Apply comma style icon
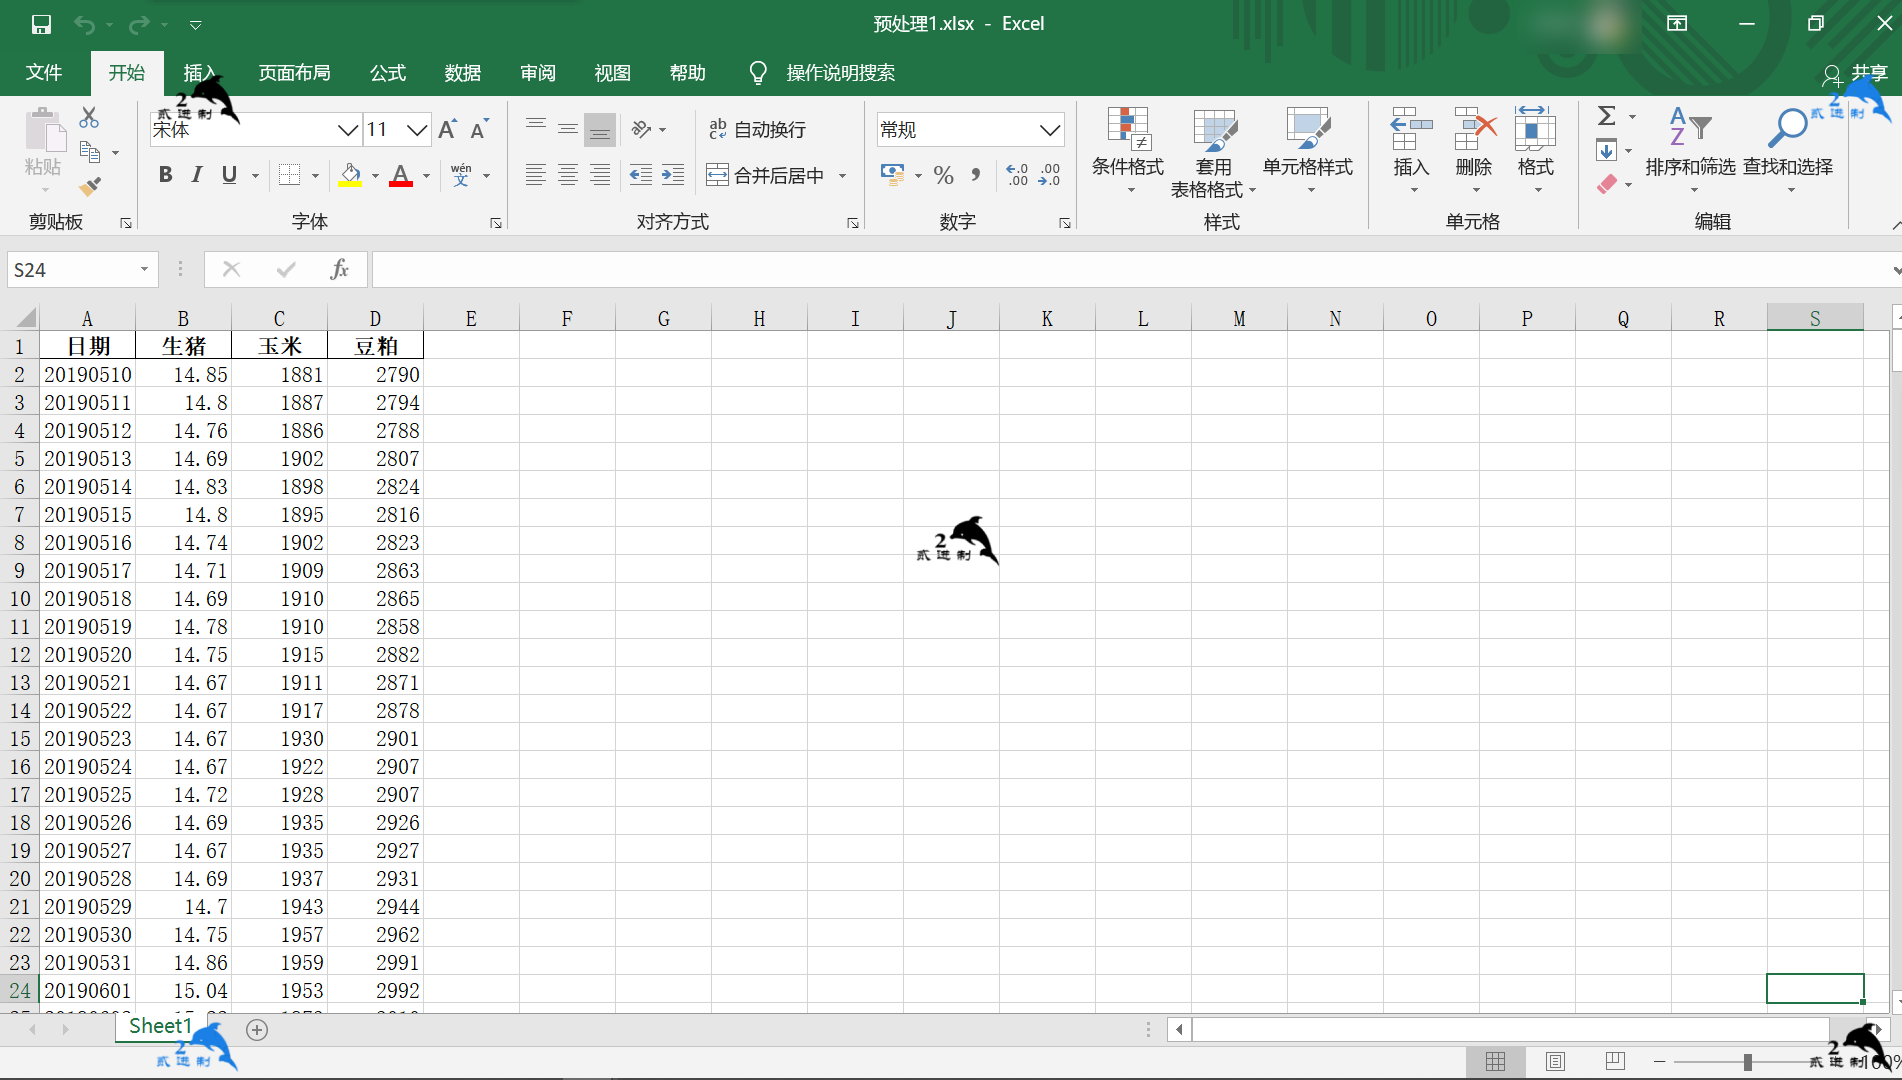Screen dimensions: 1902x1080 975,175
